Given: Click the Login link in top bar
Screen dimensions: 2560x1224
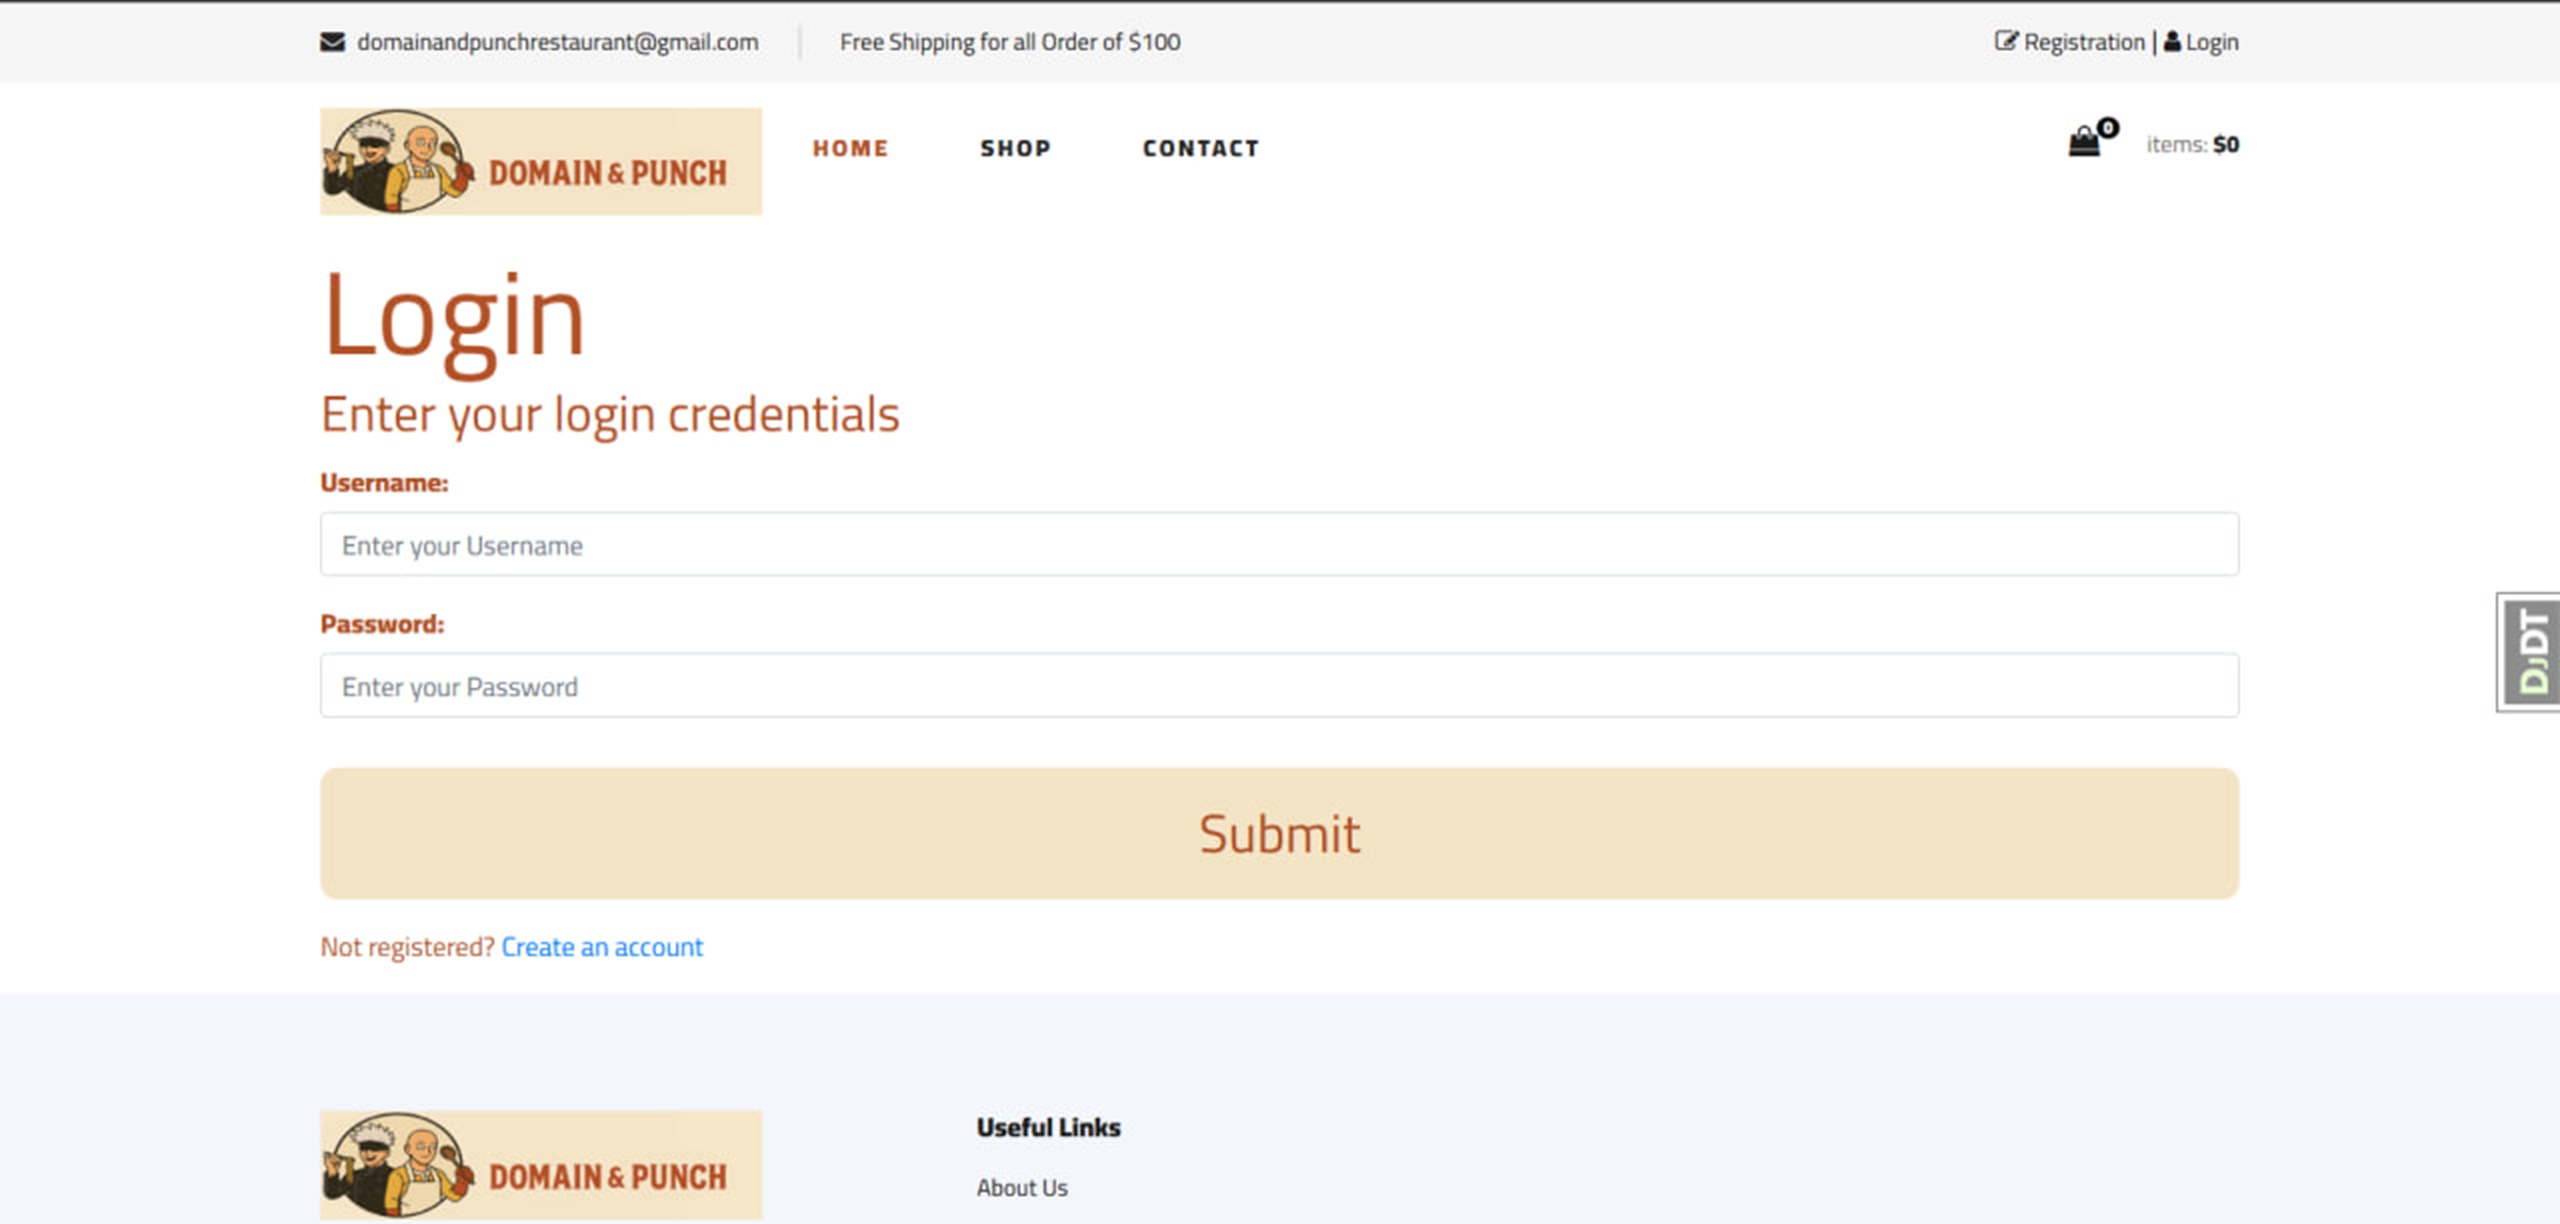Looking at the screenshot, I should coord(2212,42).
